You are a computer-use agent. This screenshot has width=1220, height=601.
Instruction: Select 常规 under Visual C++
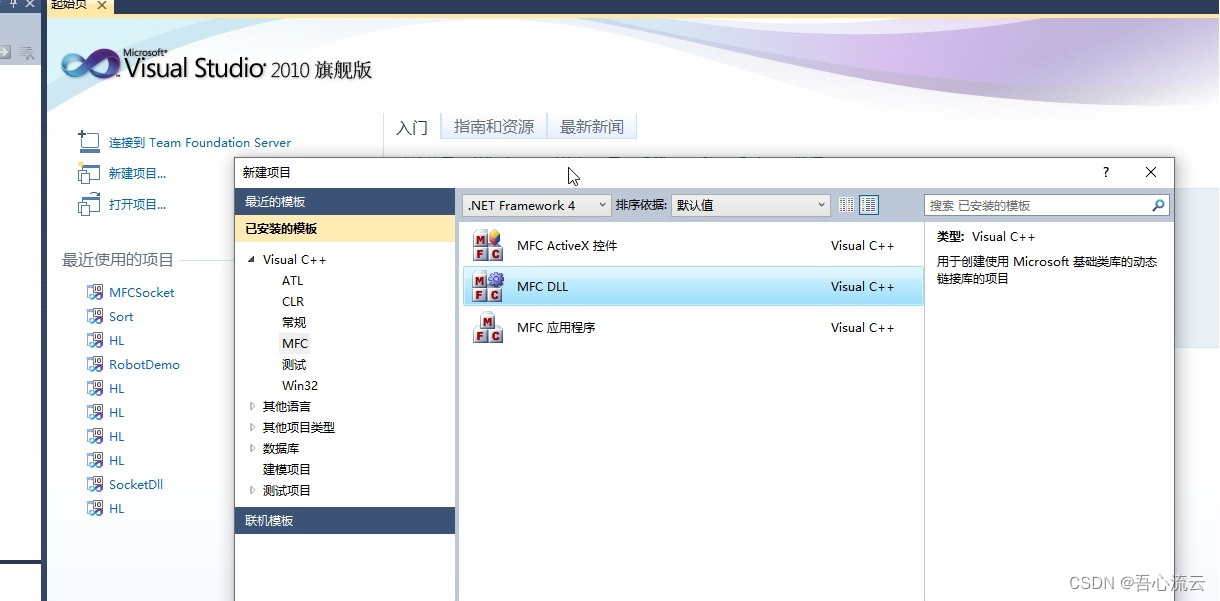pyautogui.click(x=294, y=323)
